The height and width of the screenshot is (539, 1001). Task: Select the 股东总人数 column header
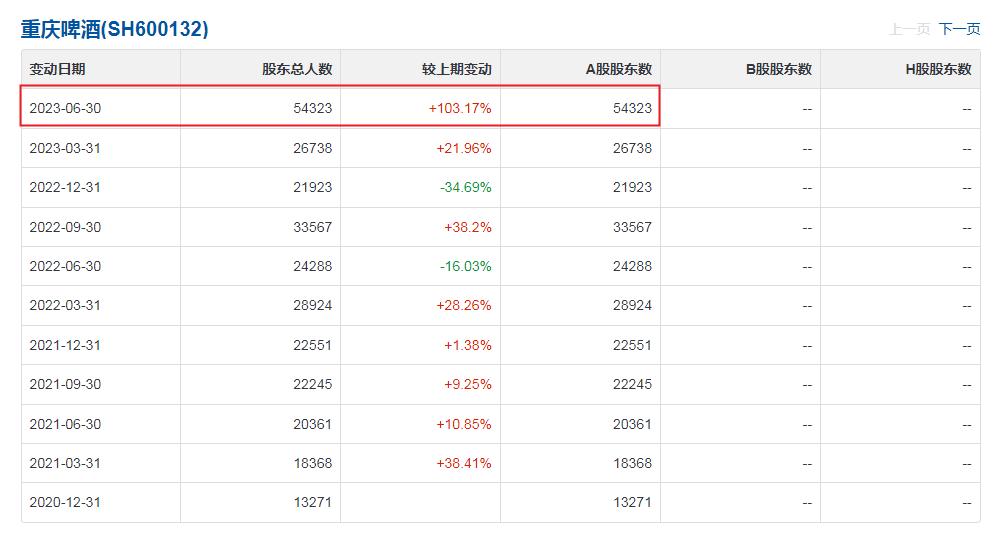tap(297, 69)
